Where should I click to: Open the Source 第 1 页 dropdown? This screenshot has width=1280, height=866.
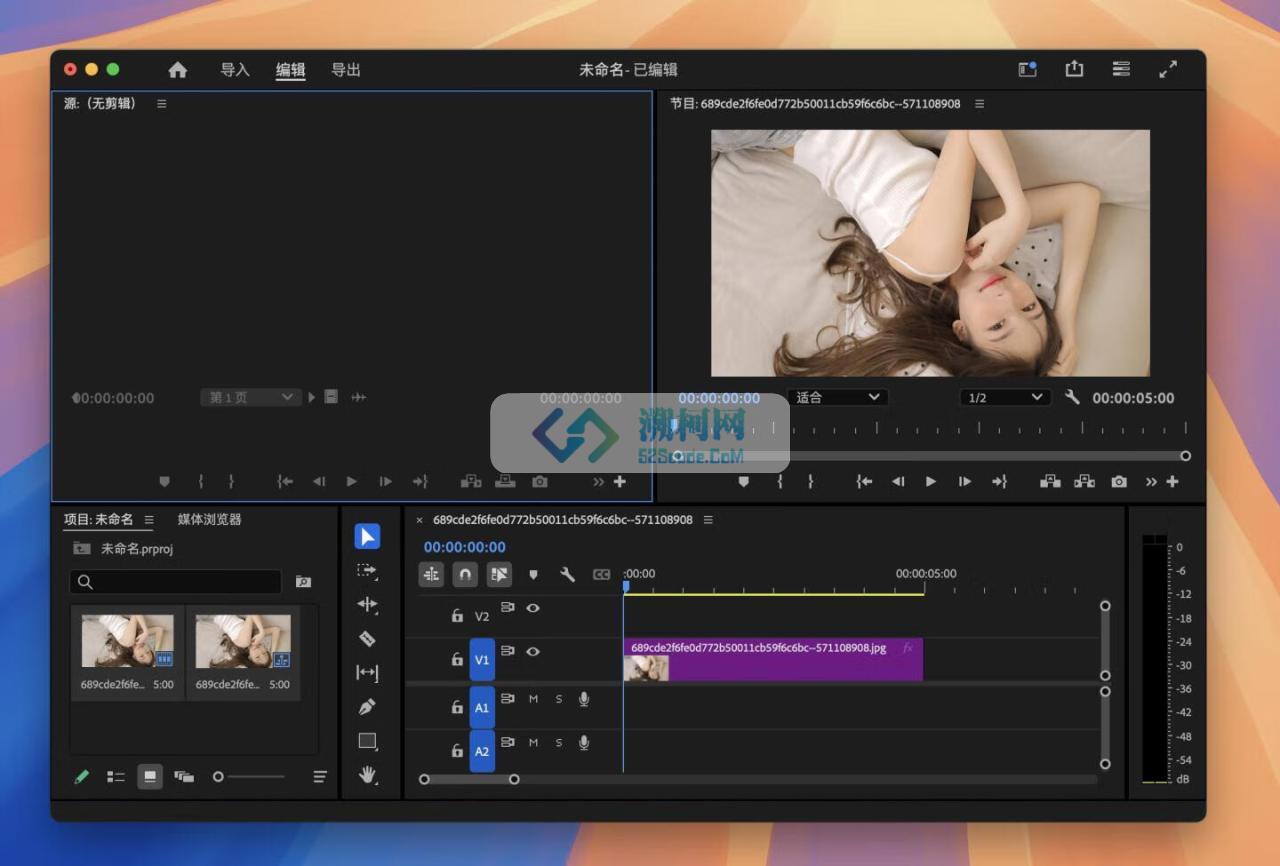tap(251, 397)
